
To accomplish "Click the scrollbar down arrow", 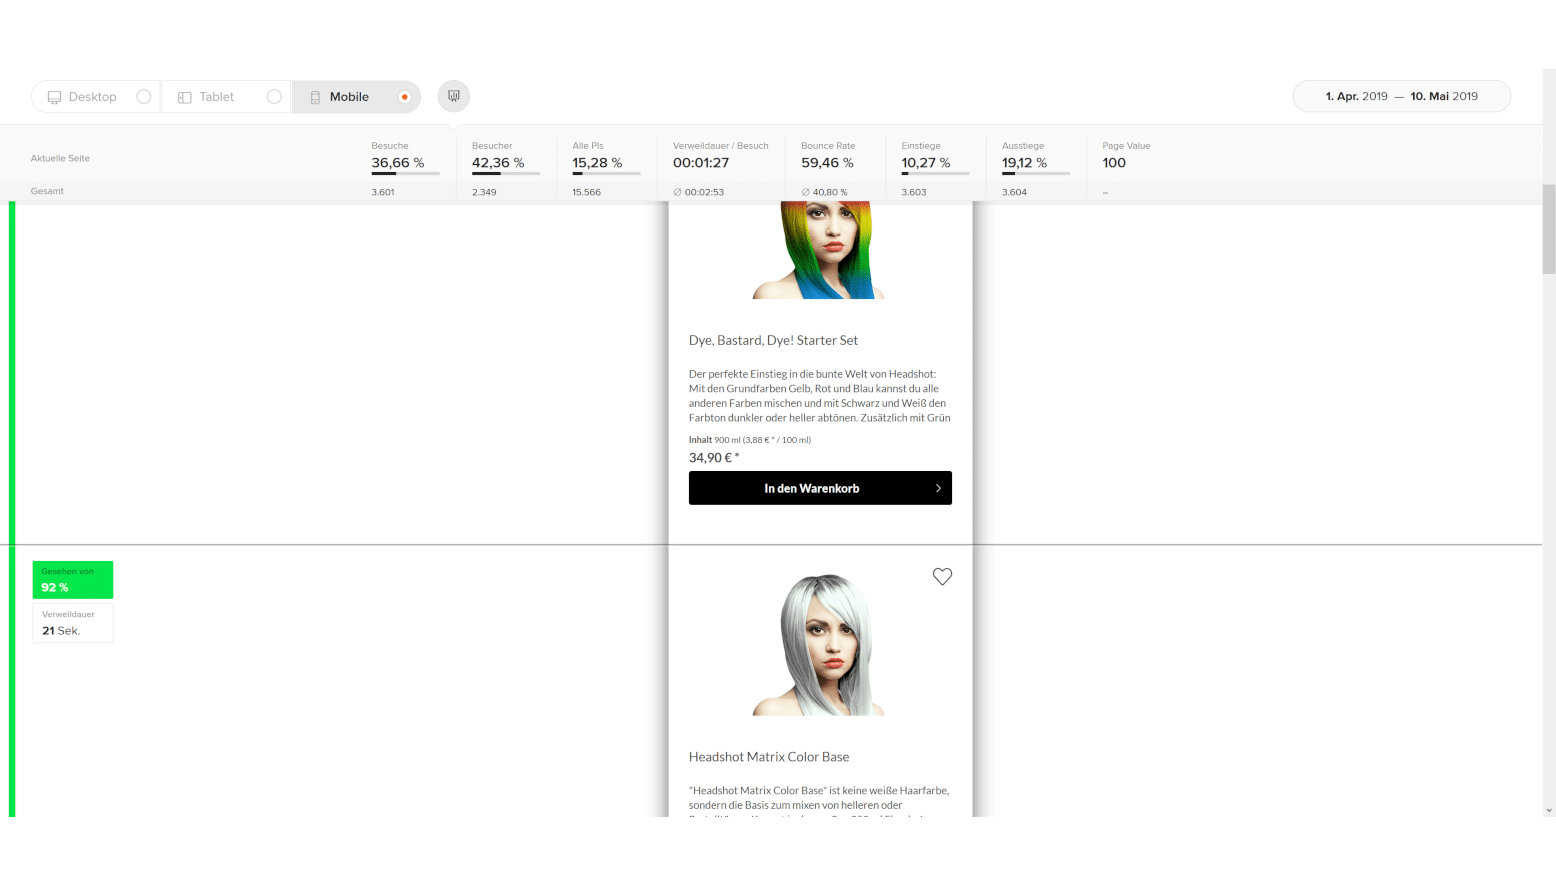I will [x=1549, y=811].
